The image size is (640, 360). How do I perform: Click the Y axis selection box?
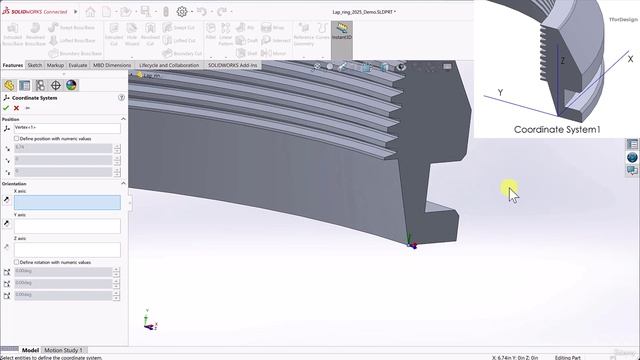click(67, 226)
